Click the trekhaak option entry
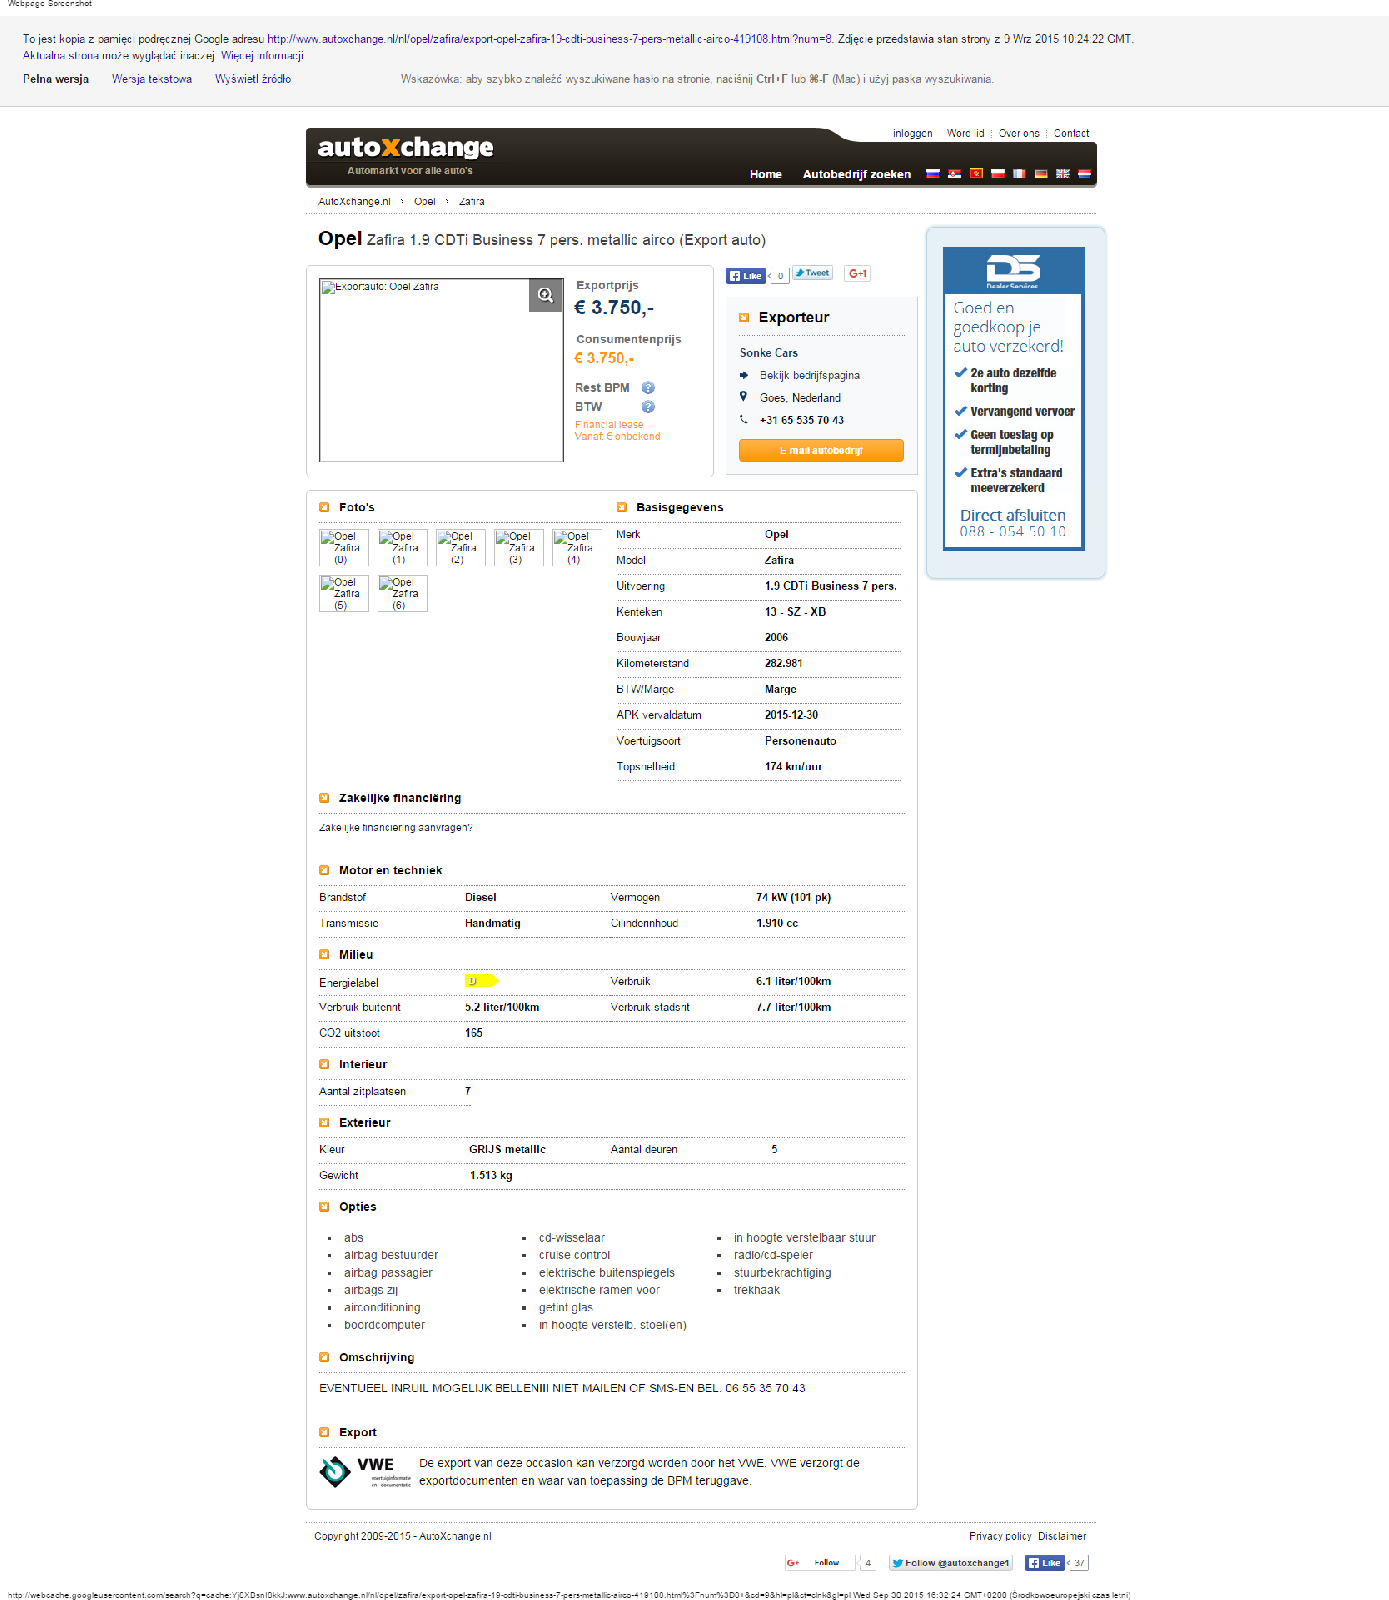Screen dimensions: 1389x1600 [757, 1290]
